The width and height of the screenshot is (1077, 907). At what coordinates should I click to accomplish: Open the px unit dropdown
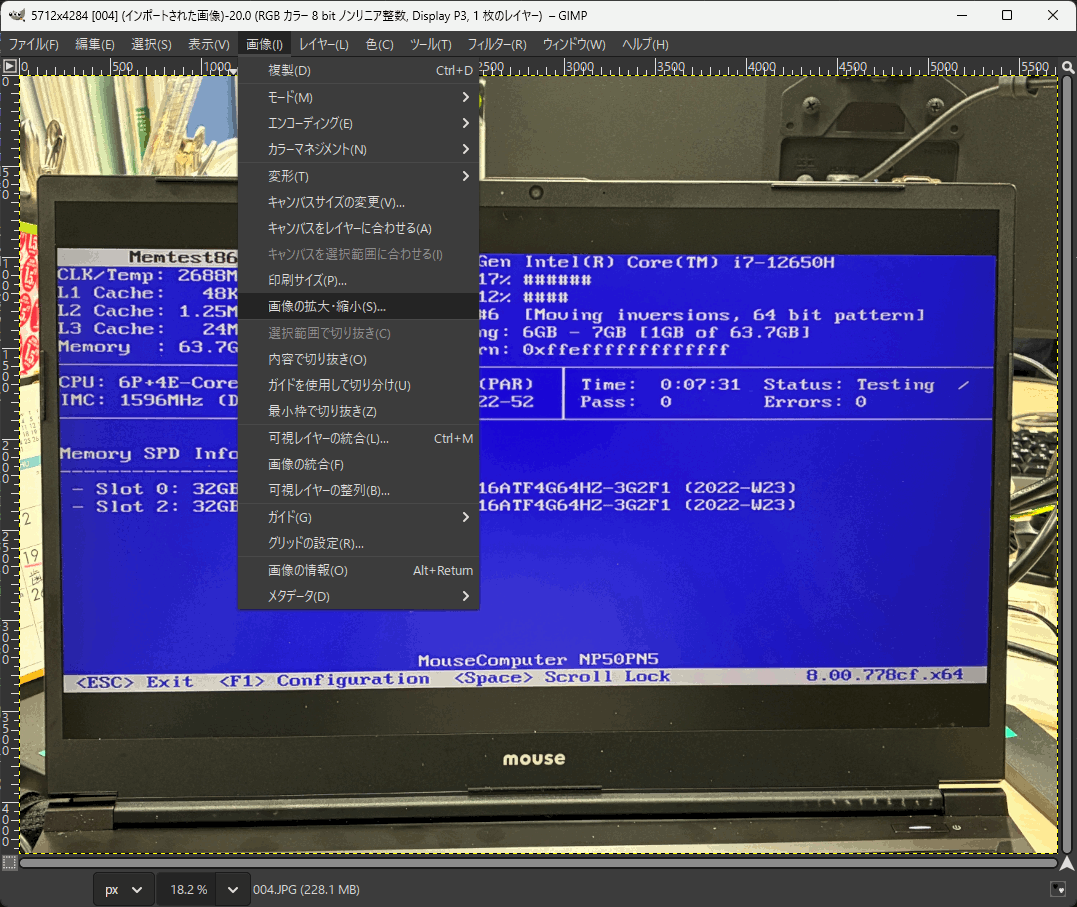pos(124,889)
